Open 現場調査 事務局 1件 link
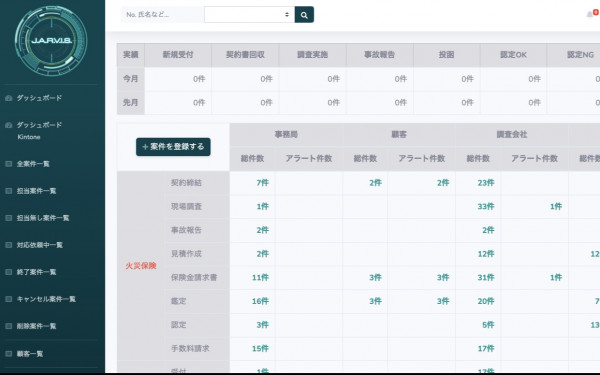The width and height of the screenshot is (600, 375). click(262, 206)
